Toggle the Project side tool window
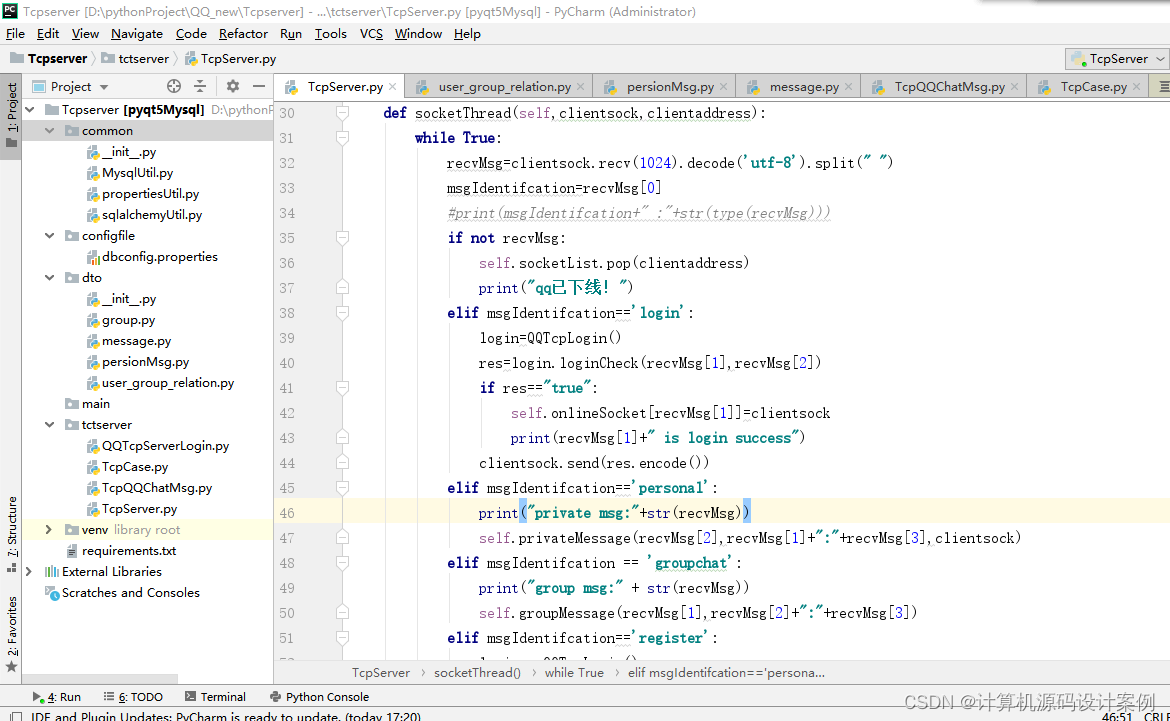This screenshot has height=721, width=1170. [x=11, y=115]
